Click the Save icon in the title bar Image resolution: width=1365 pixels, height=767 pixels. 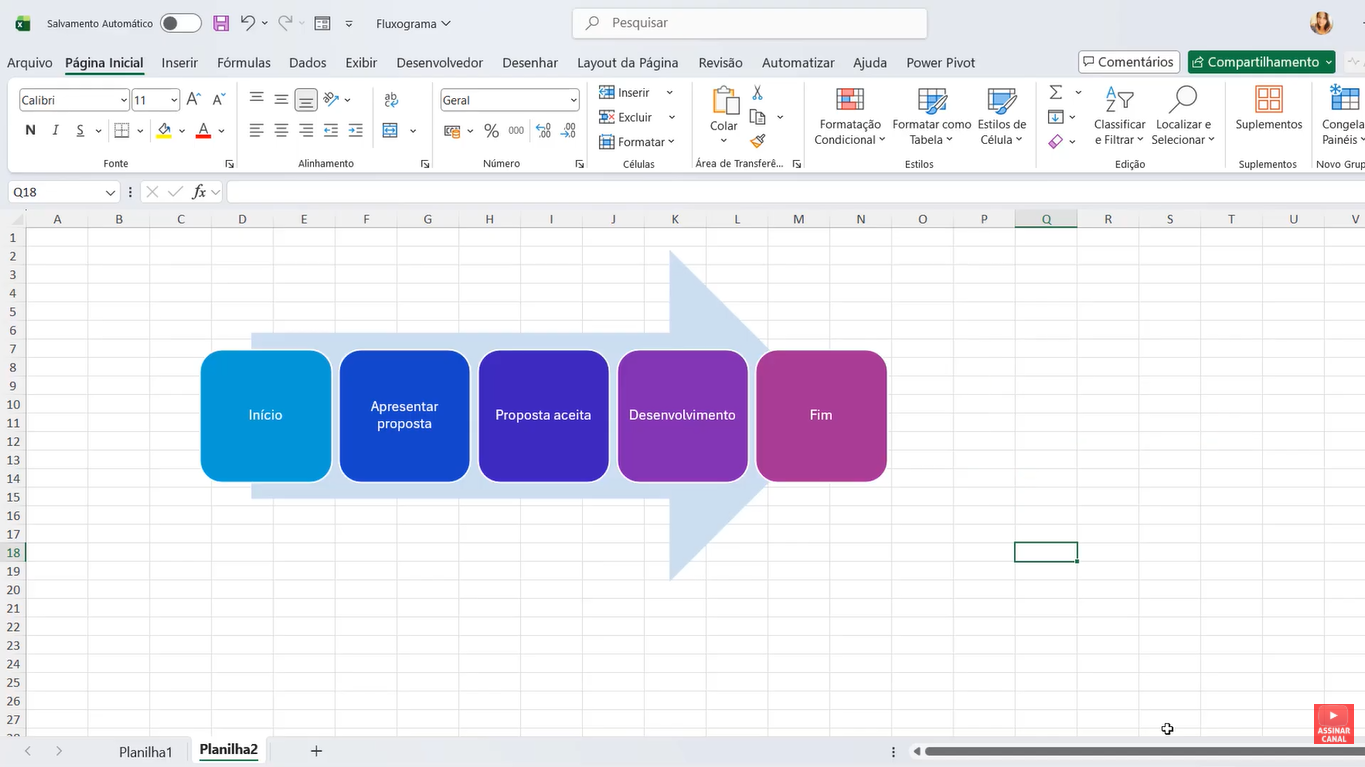tap(221, 23)
